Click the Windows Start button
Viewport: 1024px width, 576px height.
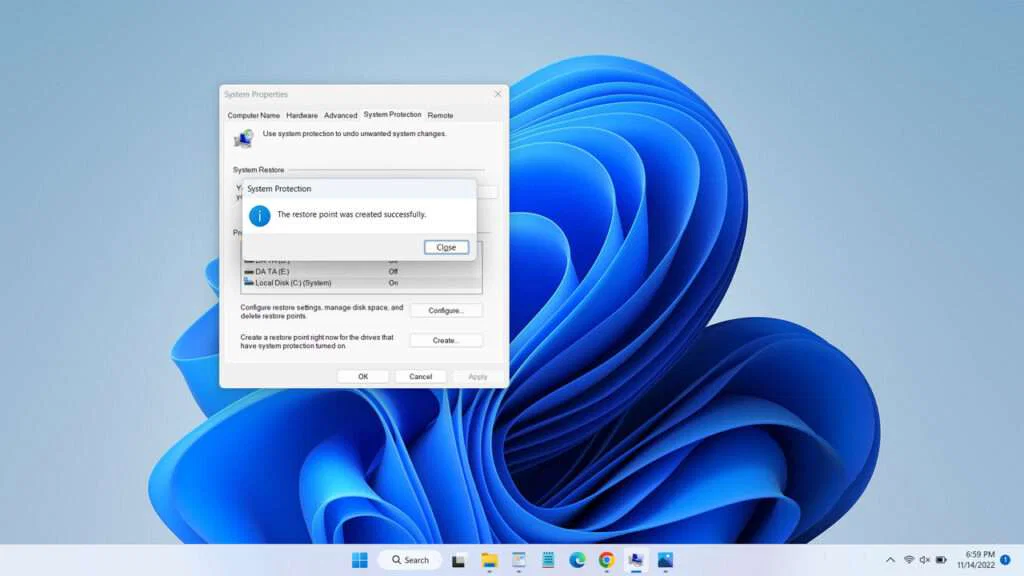click(360, 560)
